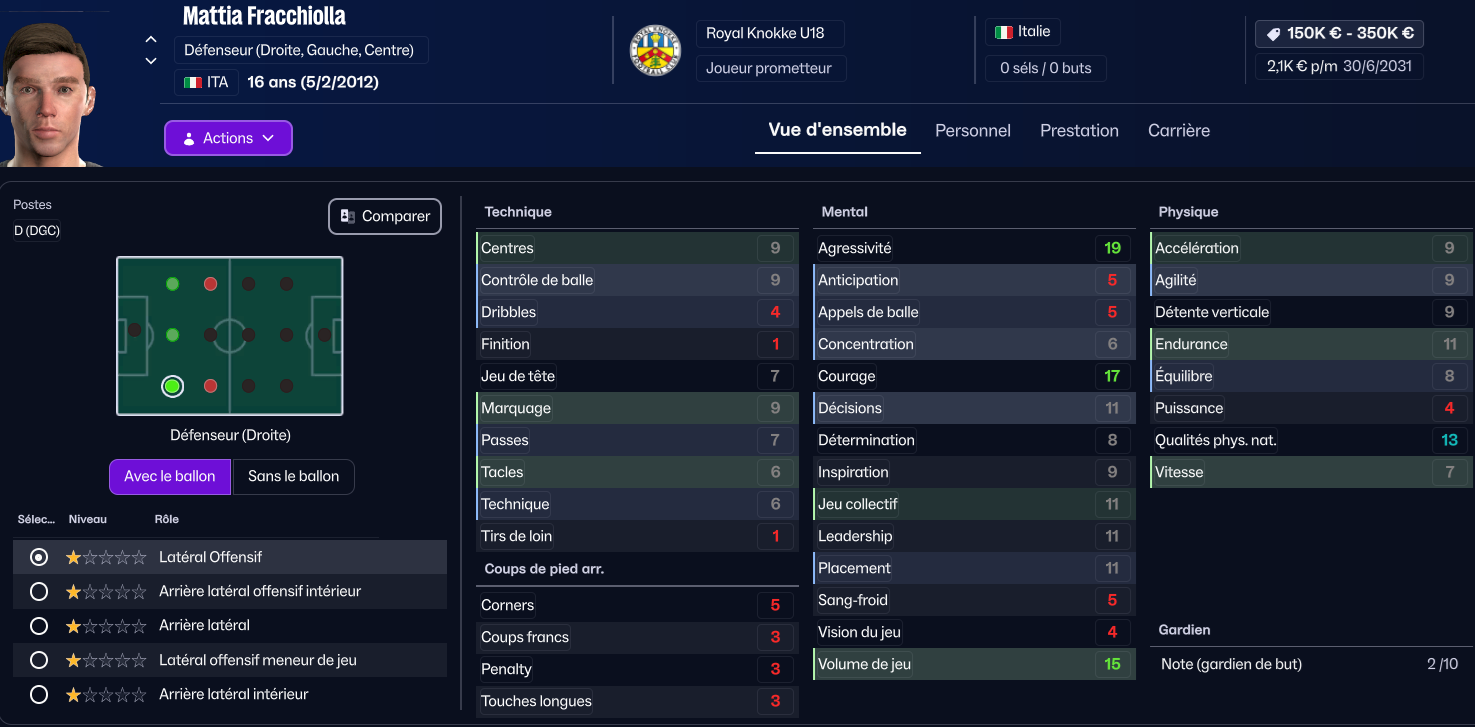
Task: Open the Royal Knokke U18 club link
Action: [x=765, y=33]
